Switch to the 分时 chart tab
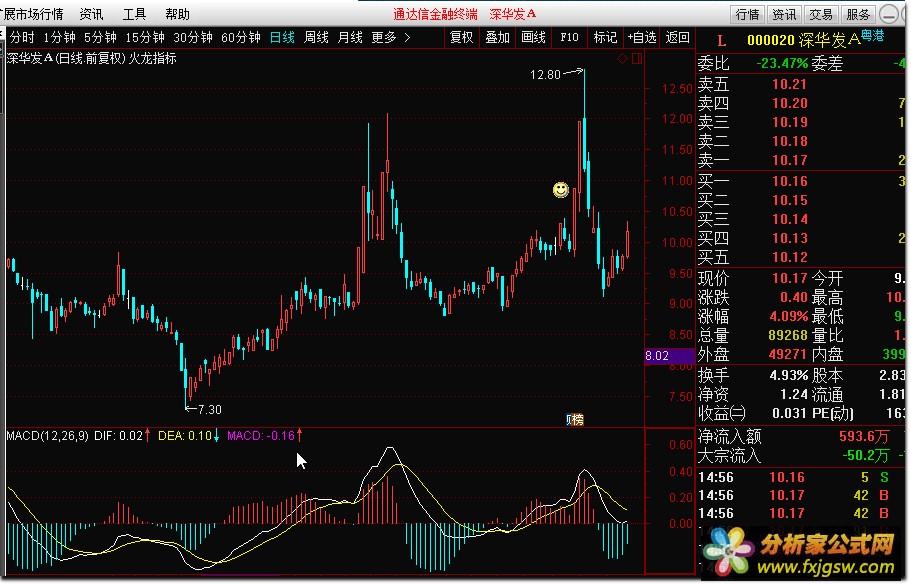The width and height of the screenshot is (911, 584). [x=22, y=38]
